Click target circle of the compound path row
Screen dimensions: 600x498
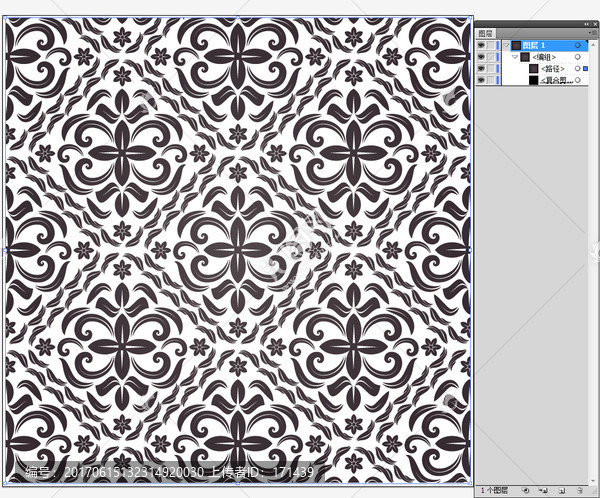click(578, 80)
